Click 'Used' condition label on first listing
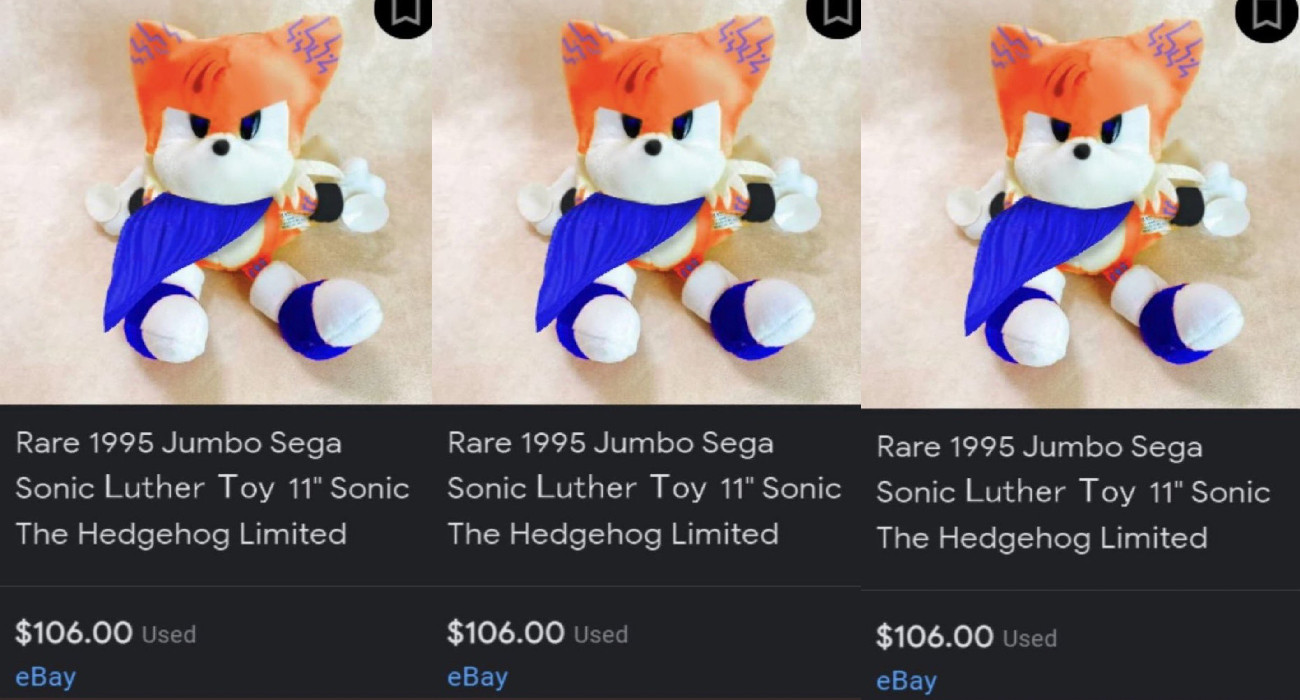This screenshot has width=1300, height=700. click(169, 634)
